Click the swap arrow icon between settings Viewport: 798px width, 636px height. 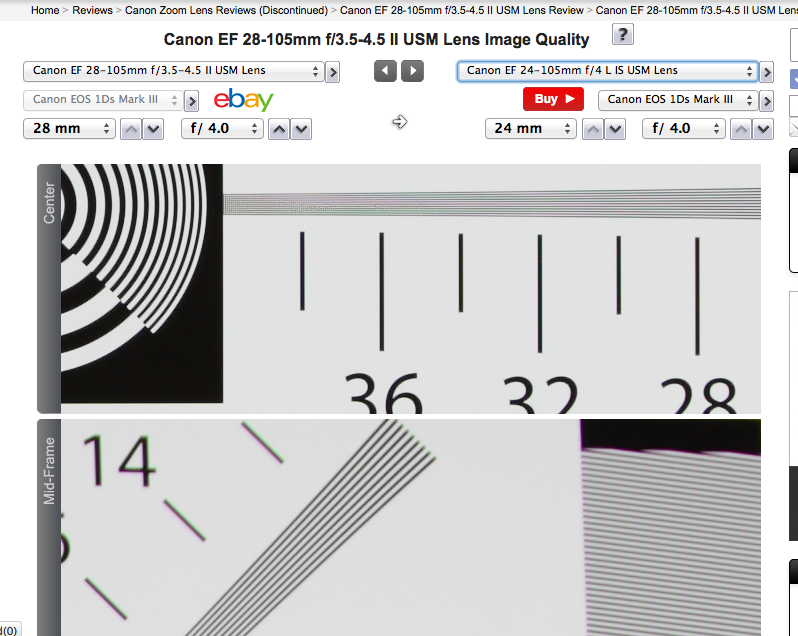[x=399, y=122]
